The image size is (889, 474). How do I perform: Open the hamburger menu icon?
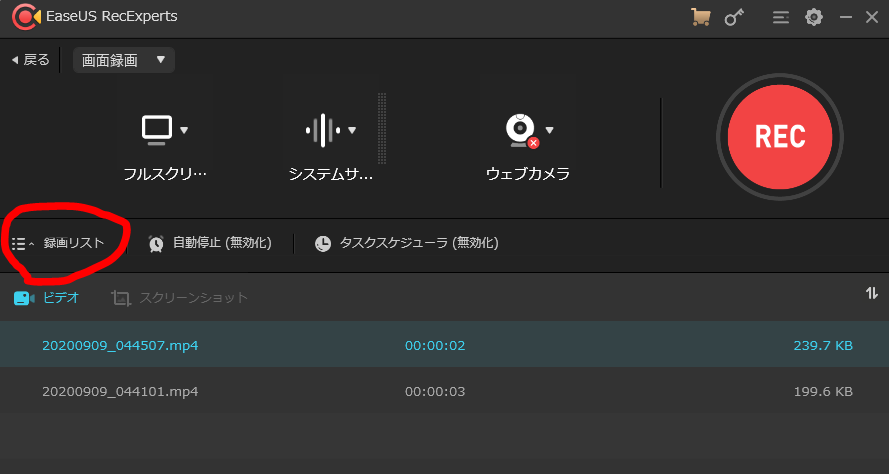click(x=781, y=18)
